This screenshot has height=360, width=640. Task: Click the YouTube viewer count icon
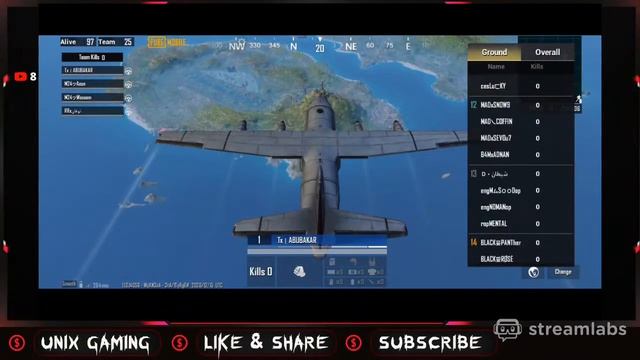(x=20, y=76)
